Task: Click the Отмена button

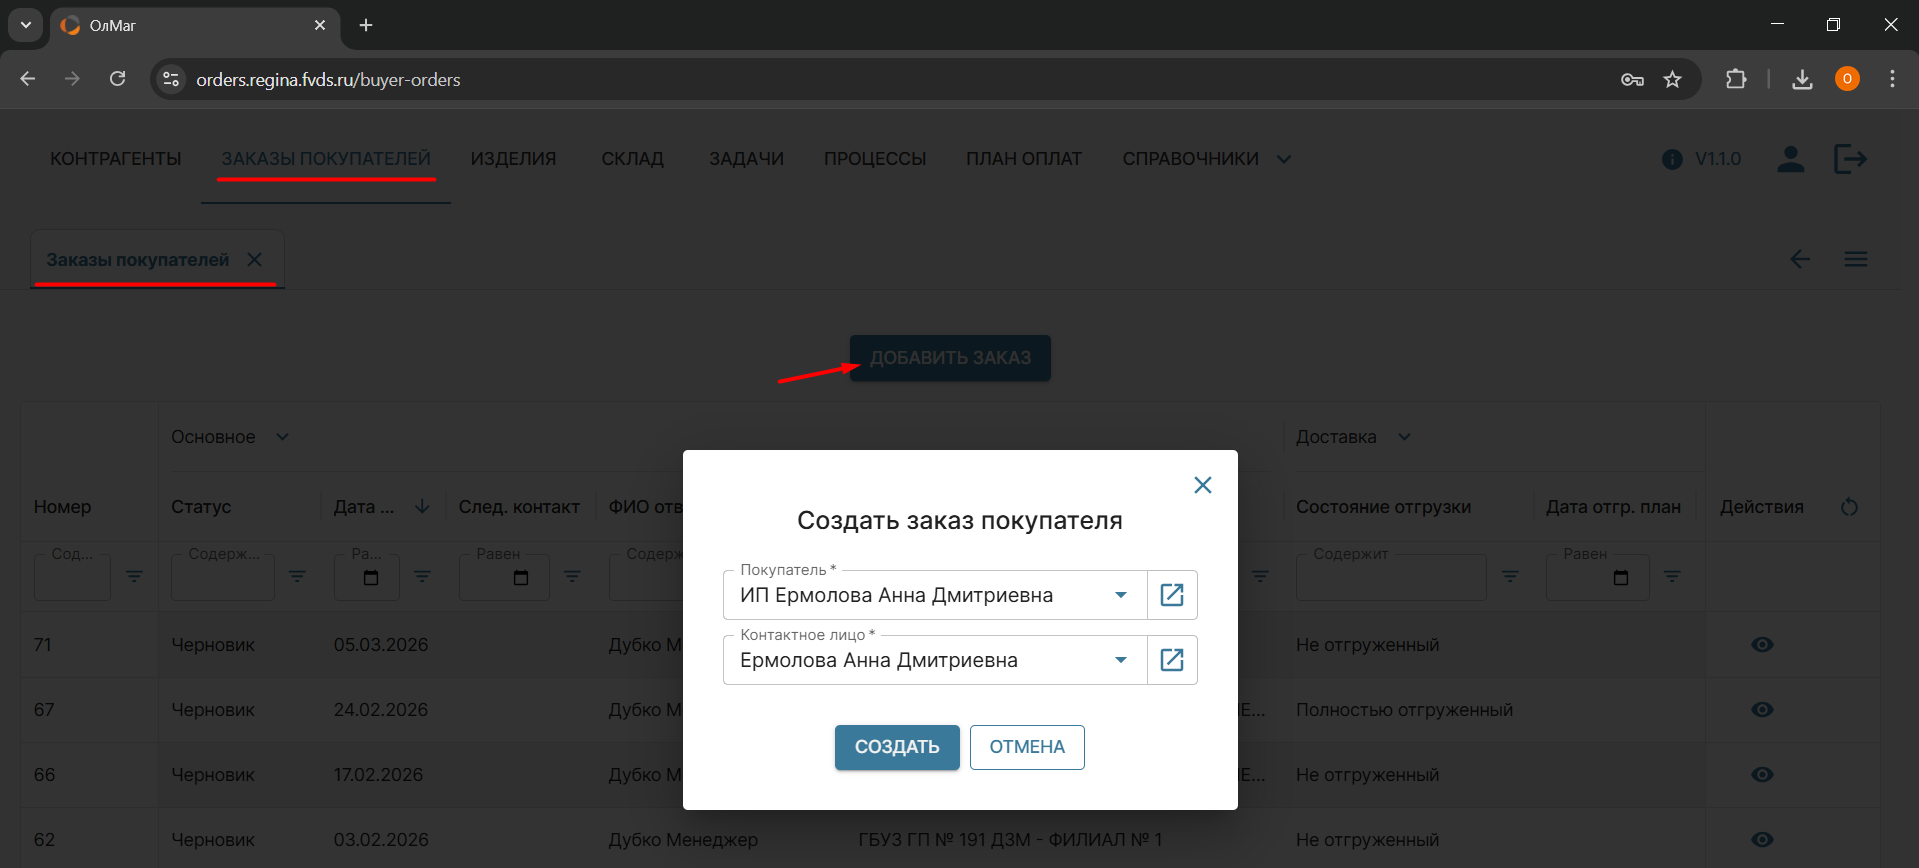Action: pyautogui.click(x=1026, y=747)
